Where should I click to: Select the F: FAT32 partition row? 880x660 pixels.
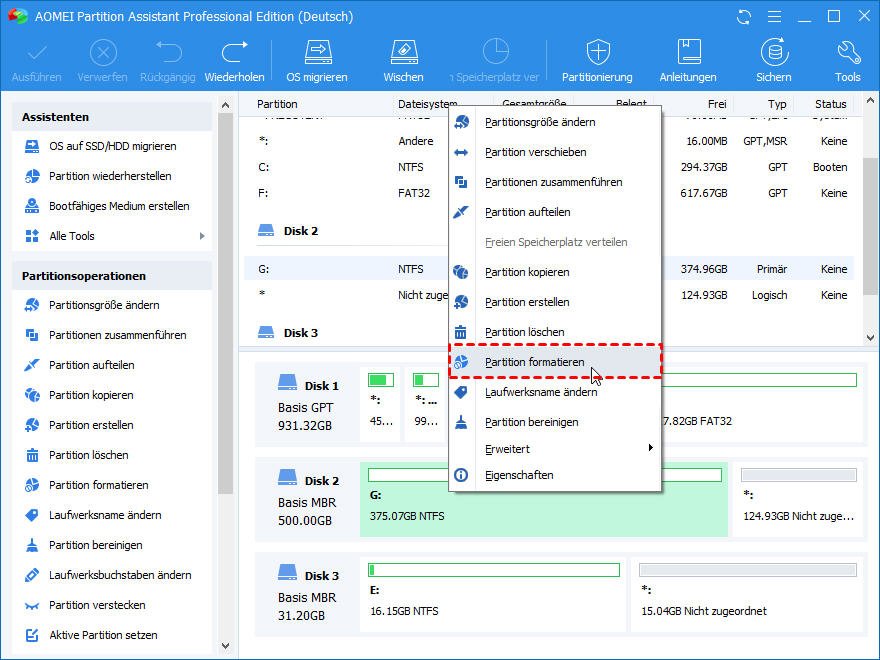click(x=549, y=193)
